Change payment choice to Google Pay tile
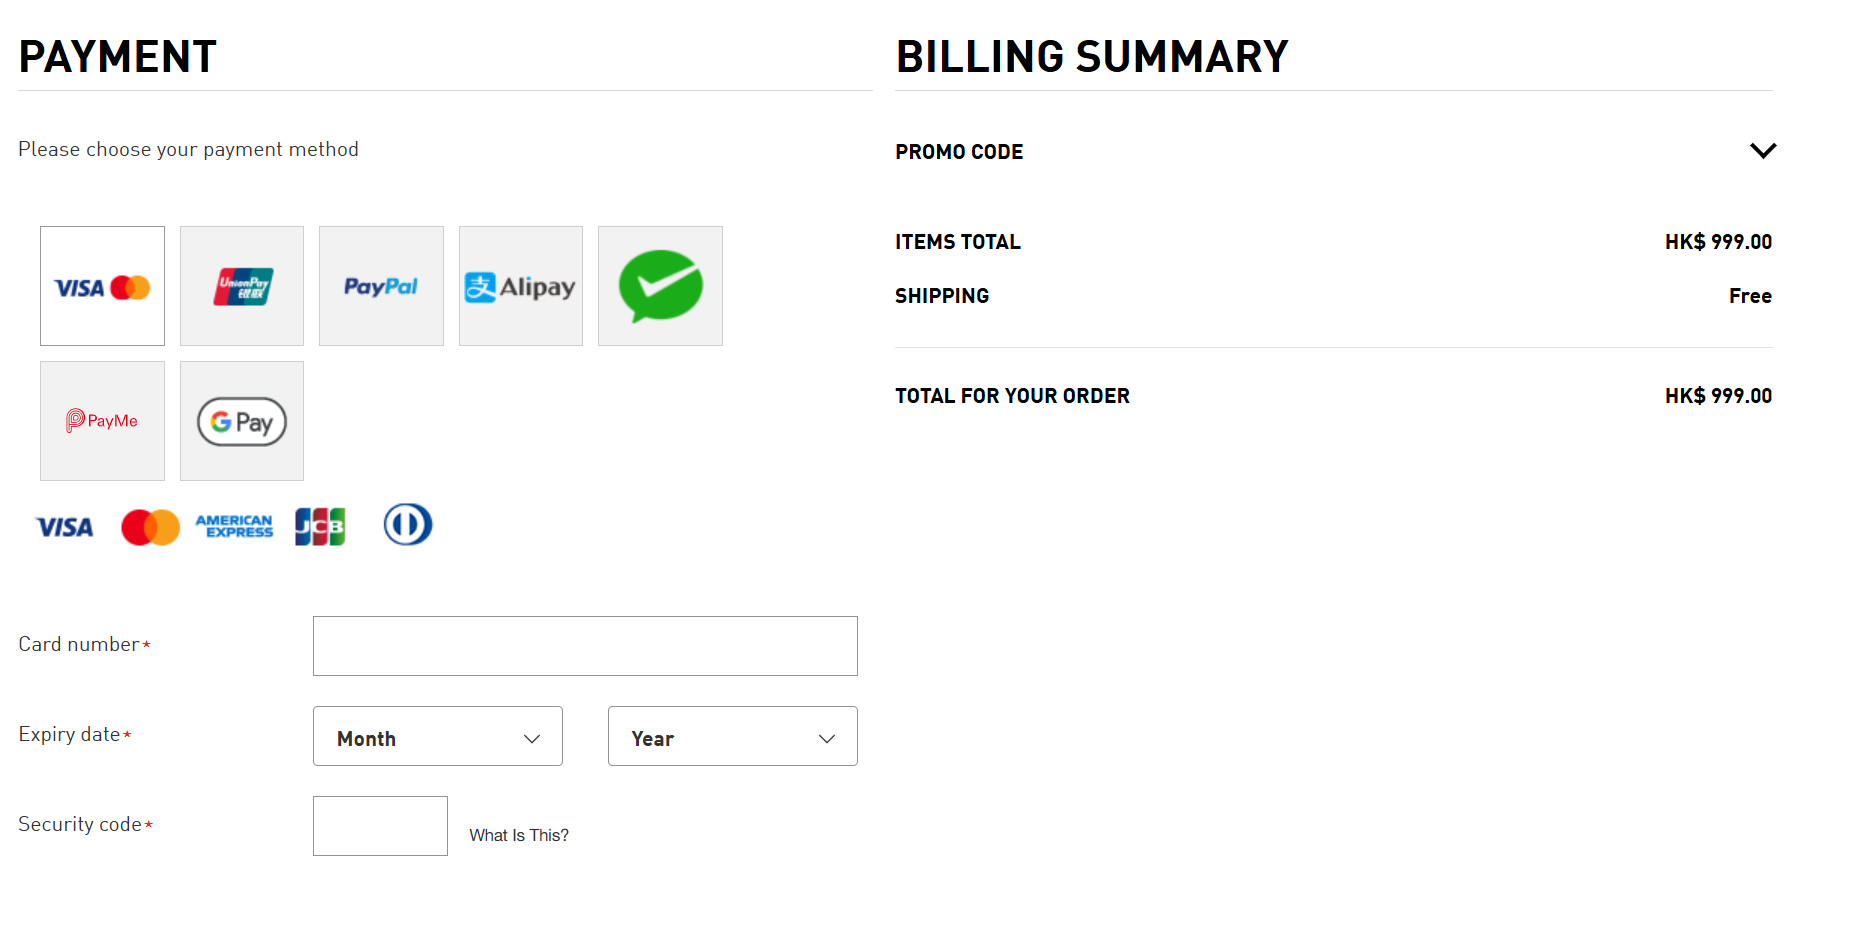 point(241,420)
